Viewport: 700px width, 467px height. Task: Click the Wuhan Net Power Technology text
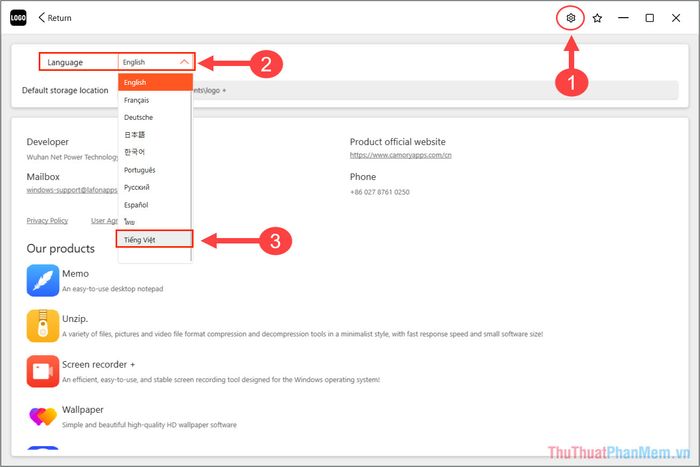coord(72,157)
